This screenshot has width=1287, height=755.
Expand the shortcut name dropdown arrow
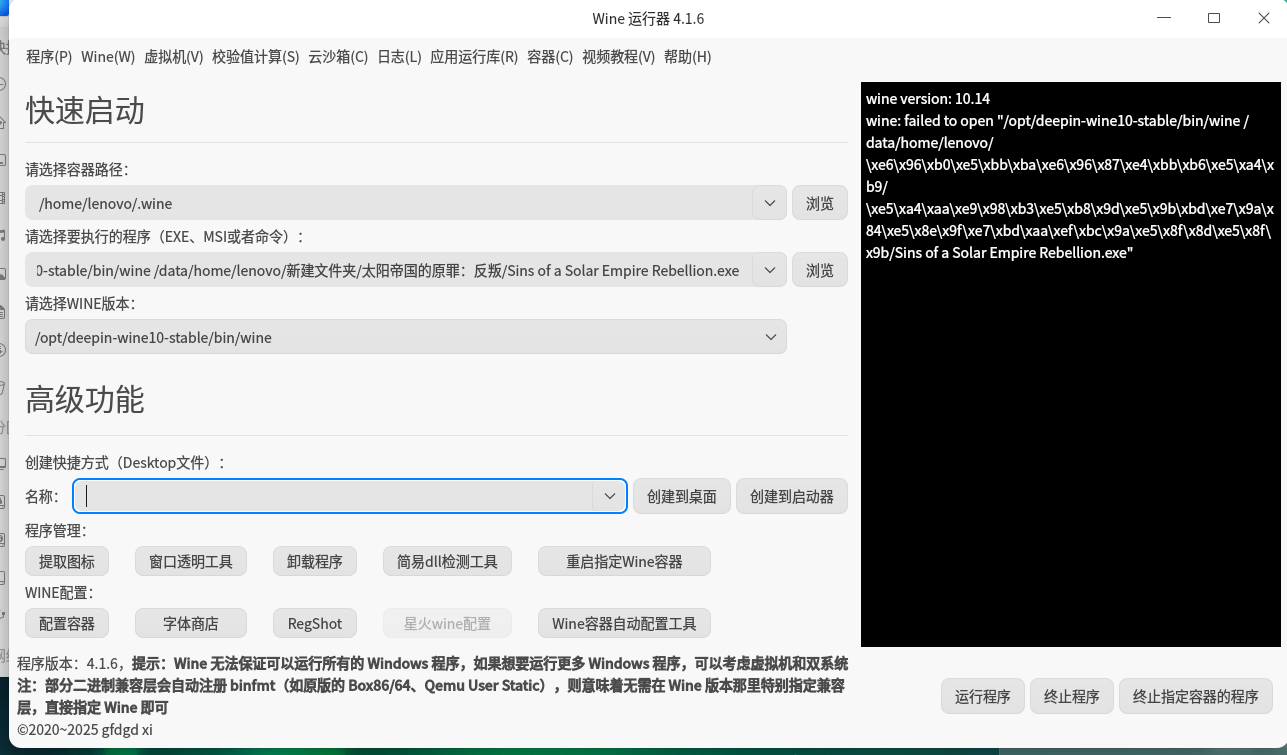609,496
